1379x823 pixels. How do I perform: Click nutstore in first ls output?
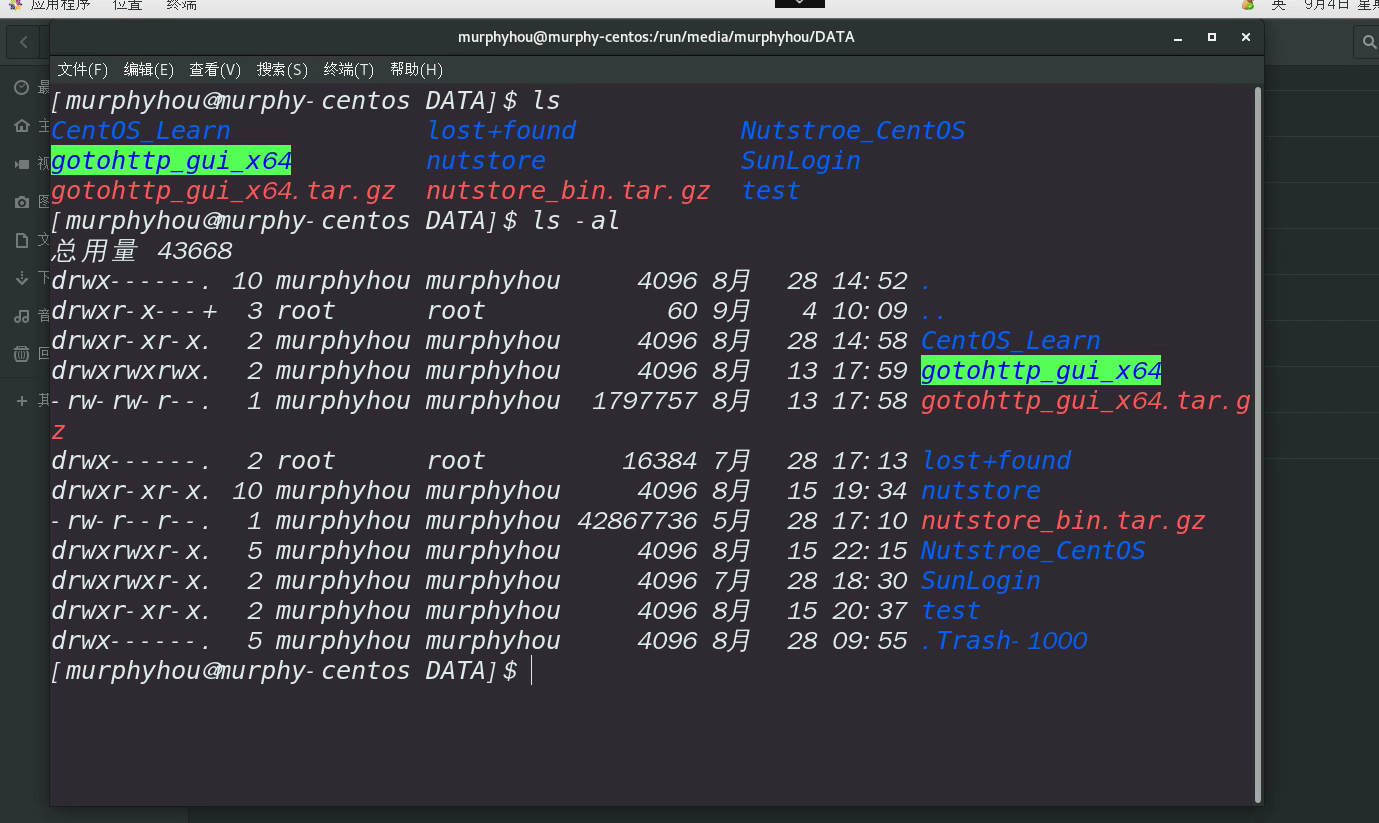coord(486,161)
